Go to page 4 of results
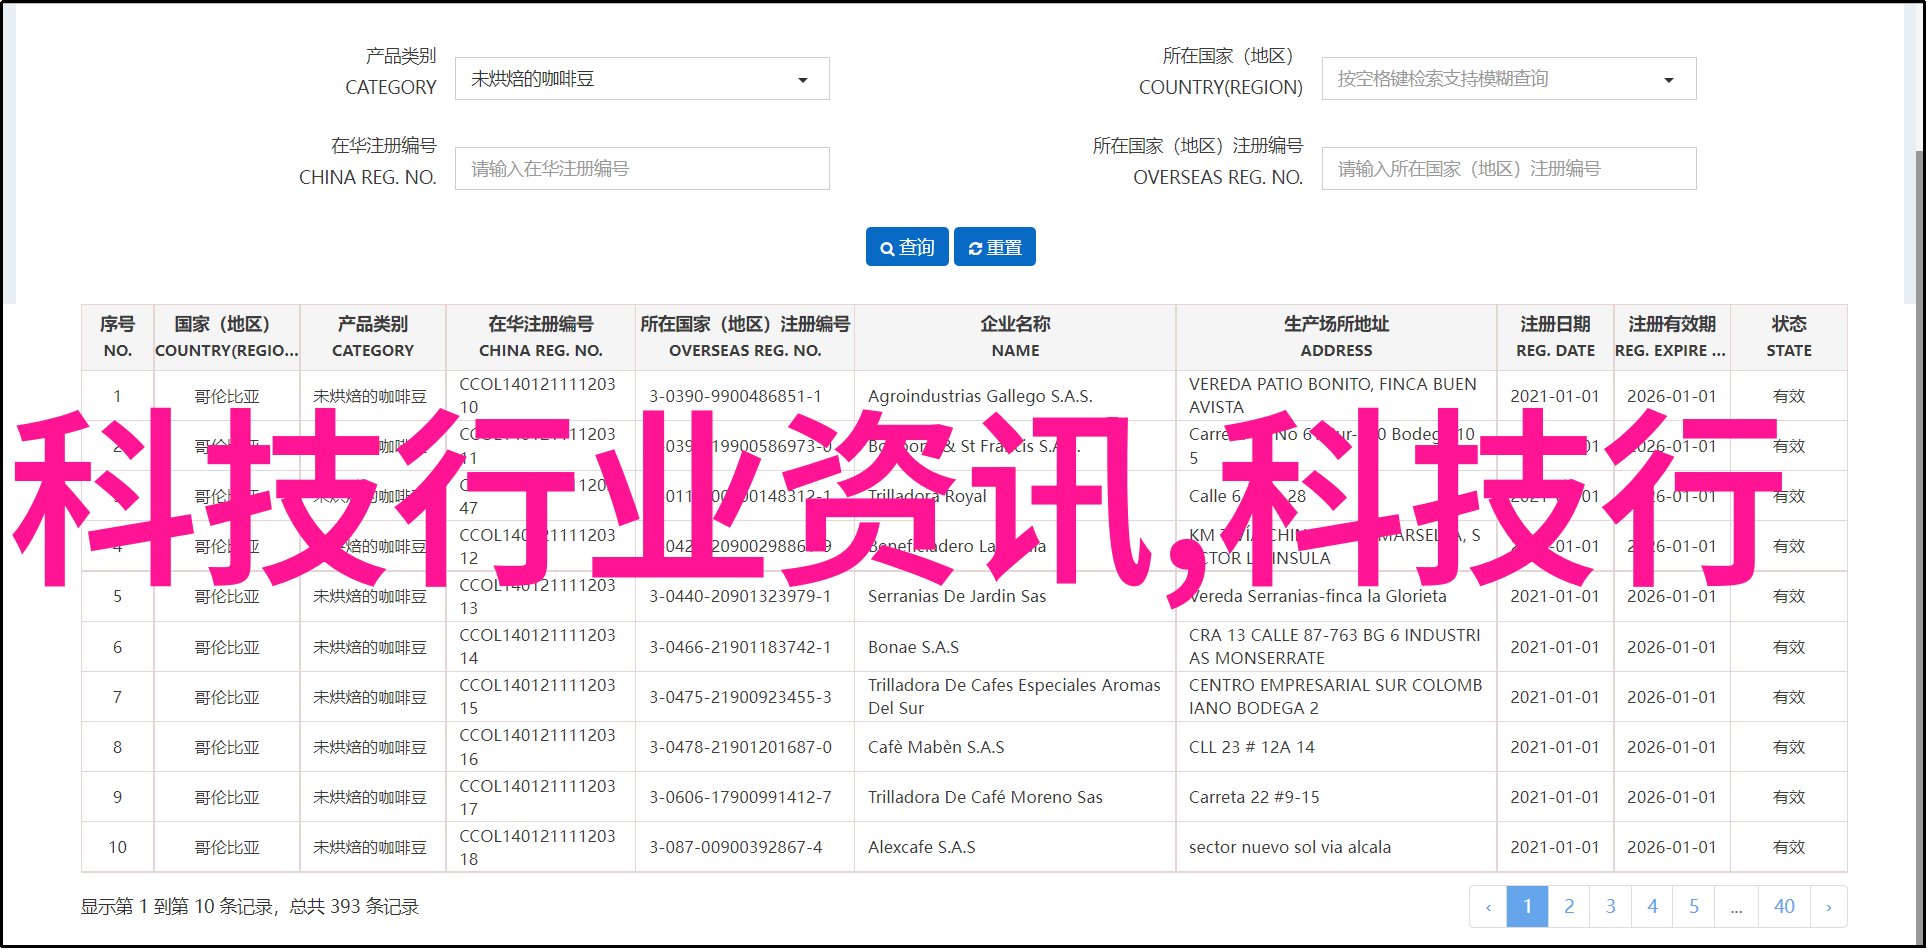 click(x=1653, y=907)
